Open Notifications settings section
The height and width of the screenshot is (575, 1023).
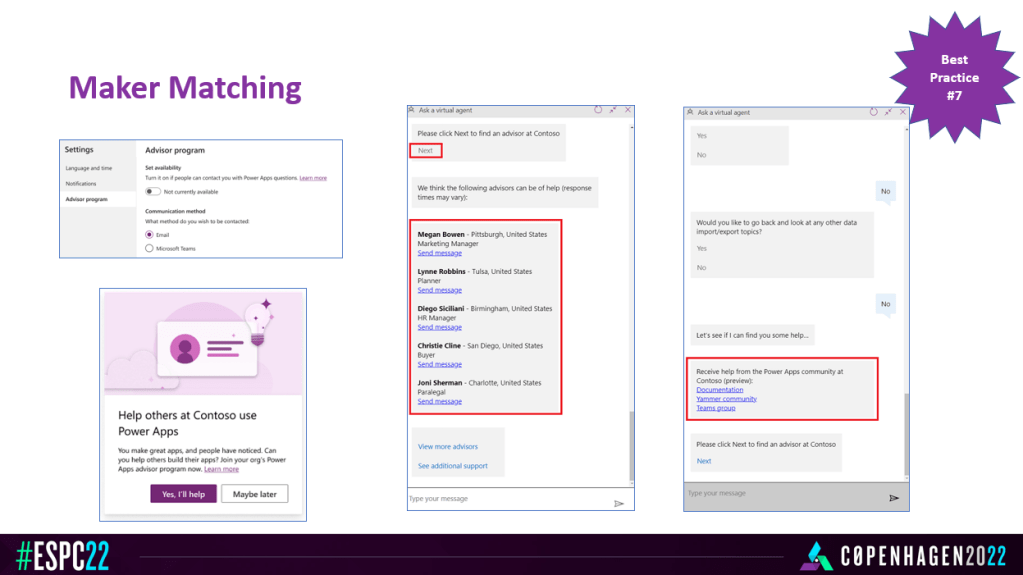pyautogui.click(x=81, y=184)
